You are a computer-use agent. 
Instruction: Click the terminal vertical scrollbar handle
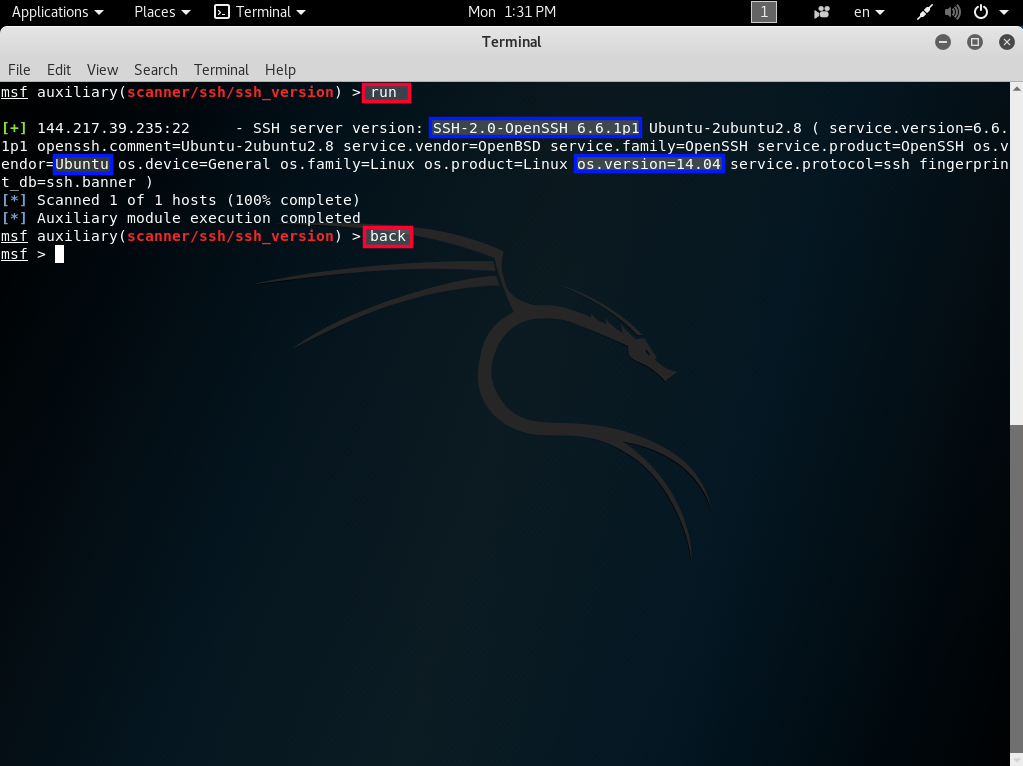tap(1016, 590)
